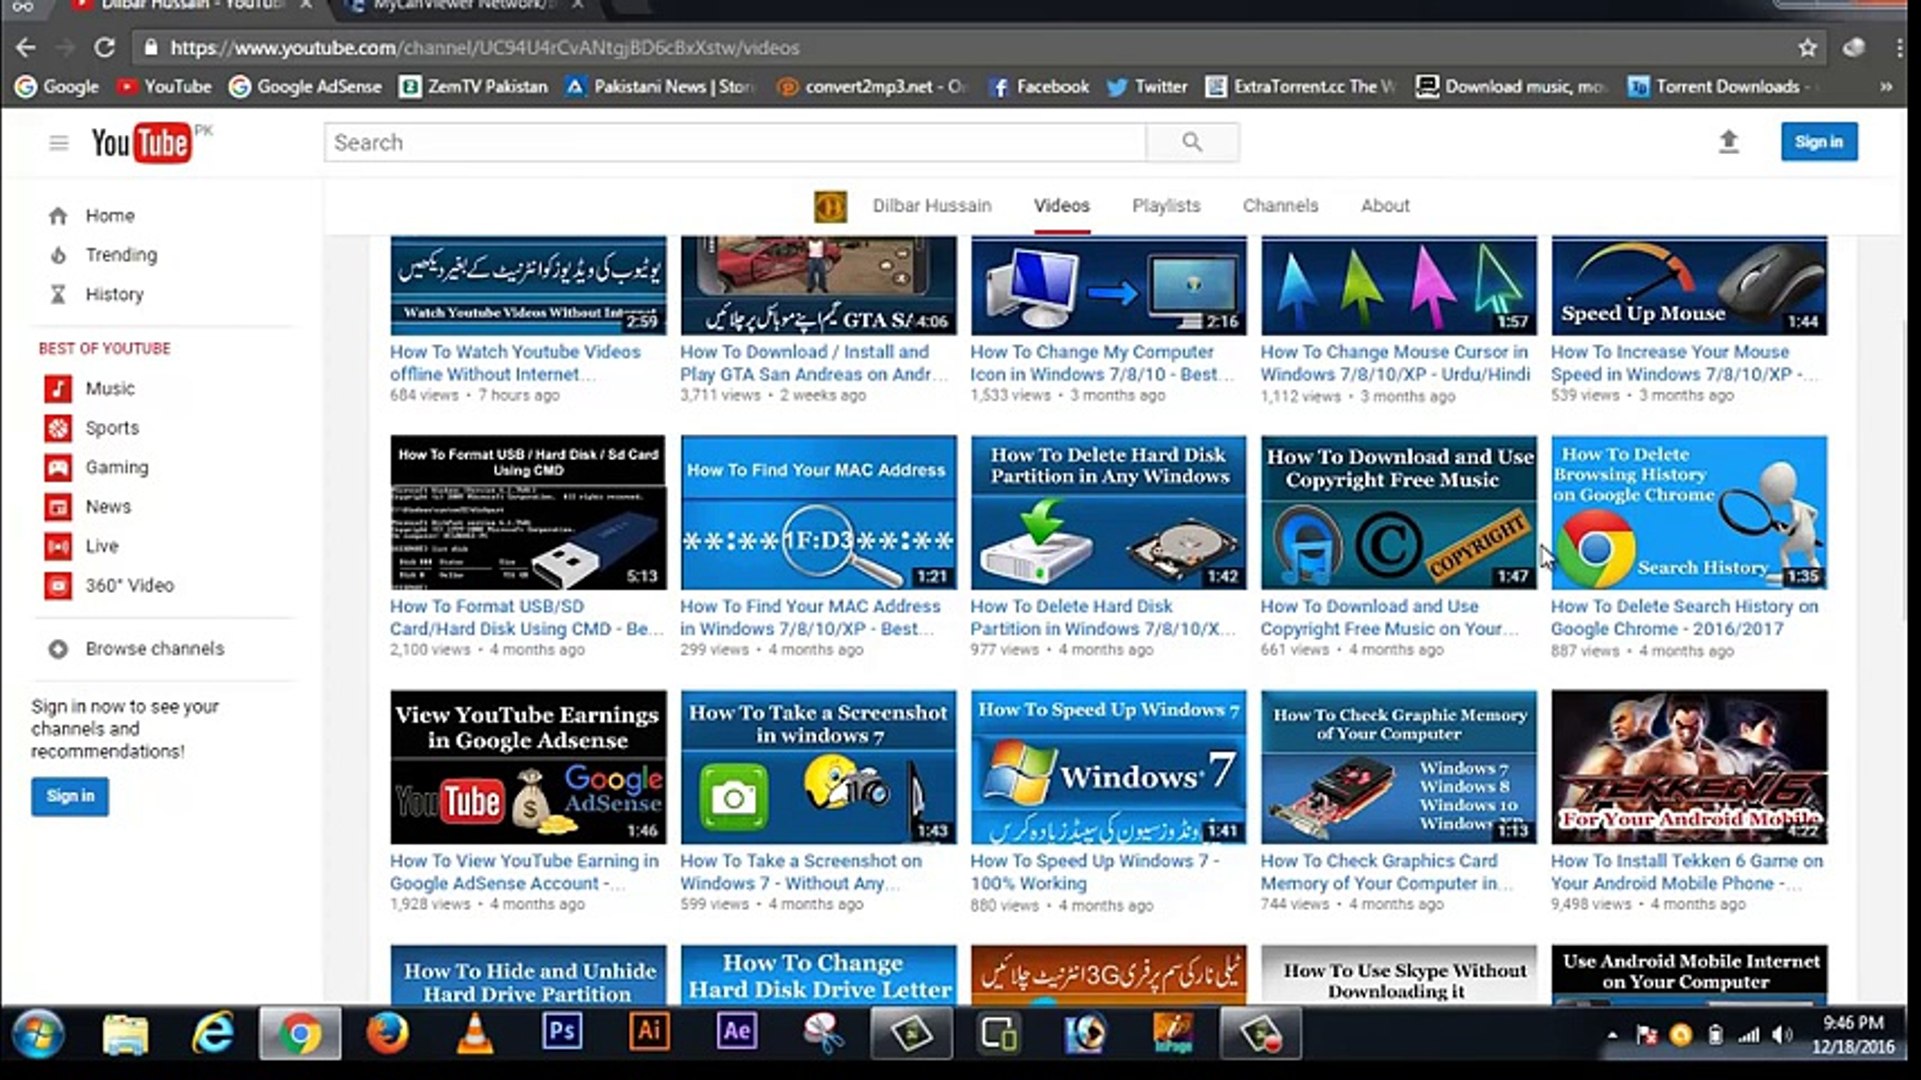Open Chrome's three-dot menu
The height and width of the screenshot is (1080, 1921).
pos(1899,47)
